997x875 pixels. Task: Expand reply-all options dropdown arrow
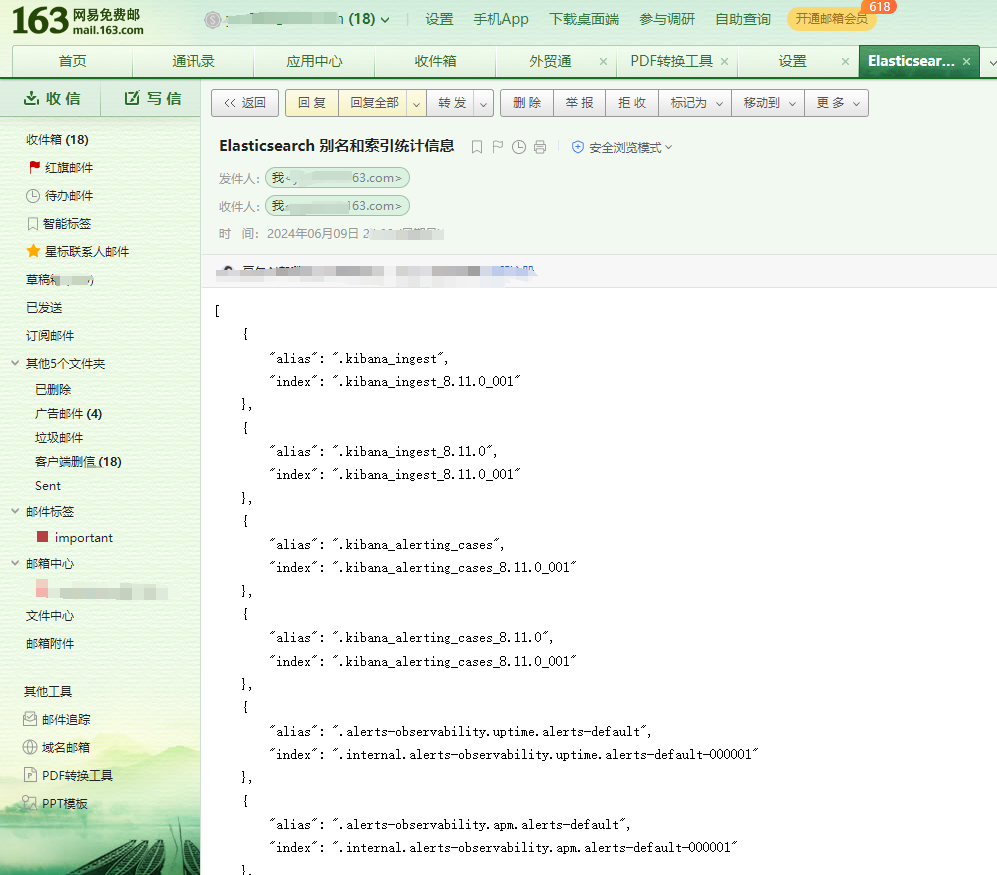pyautogui.click(x=416, y=104)
